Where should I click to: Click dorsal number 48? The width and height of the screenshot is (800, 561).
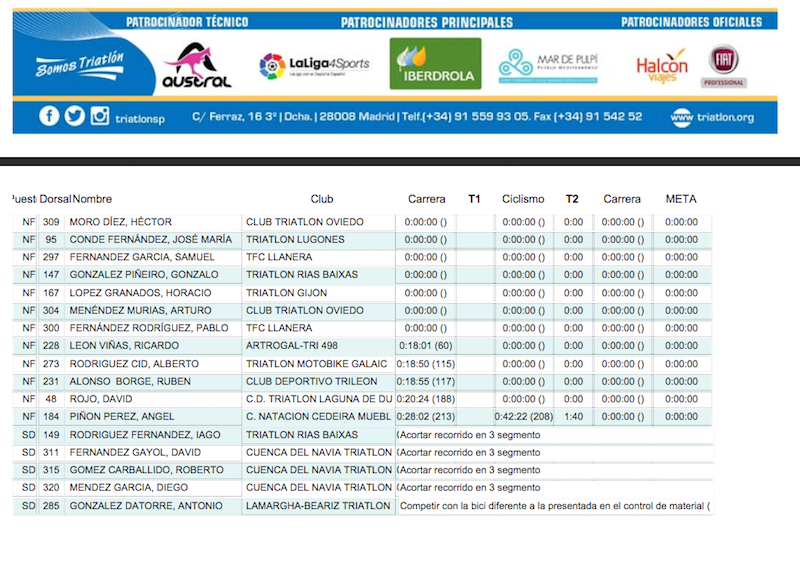pyautogui.click(x=51, y=399)
